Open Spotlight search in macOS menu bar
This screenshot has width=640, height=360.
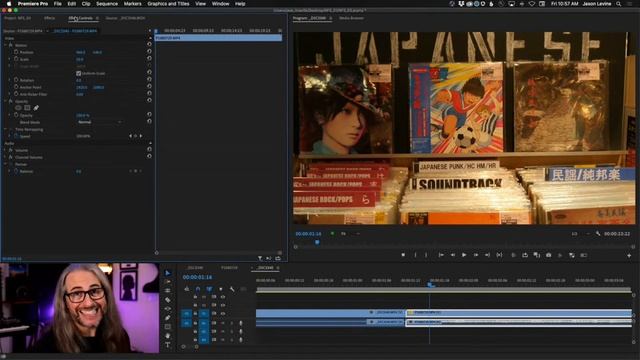(x=619, y=4)
